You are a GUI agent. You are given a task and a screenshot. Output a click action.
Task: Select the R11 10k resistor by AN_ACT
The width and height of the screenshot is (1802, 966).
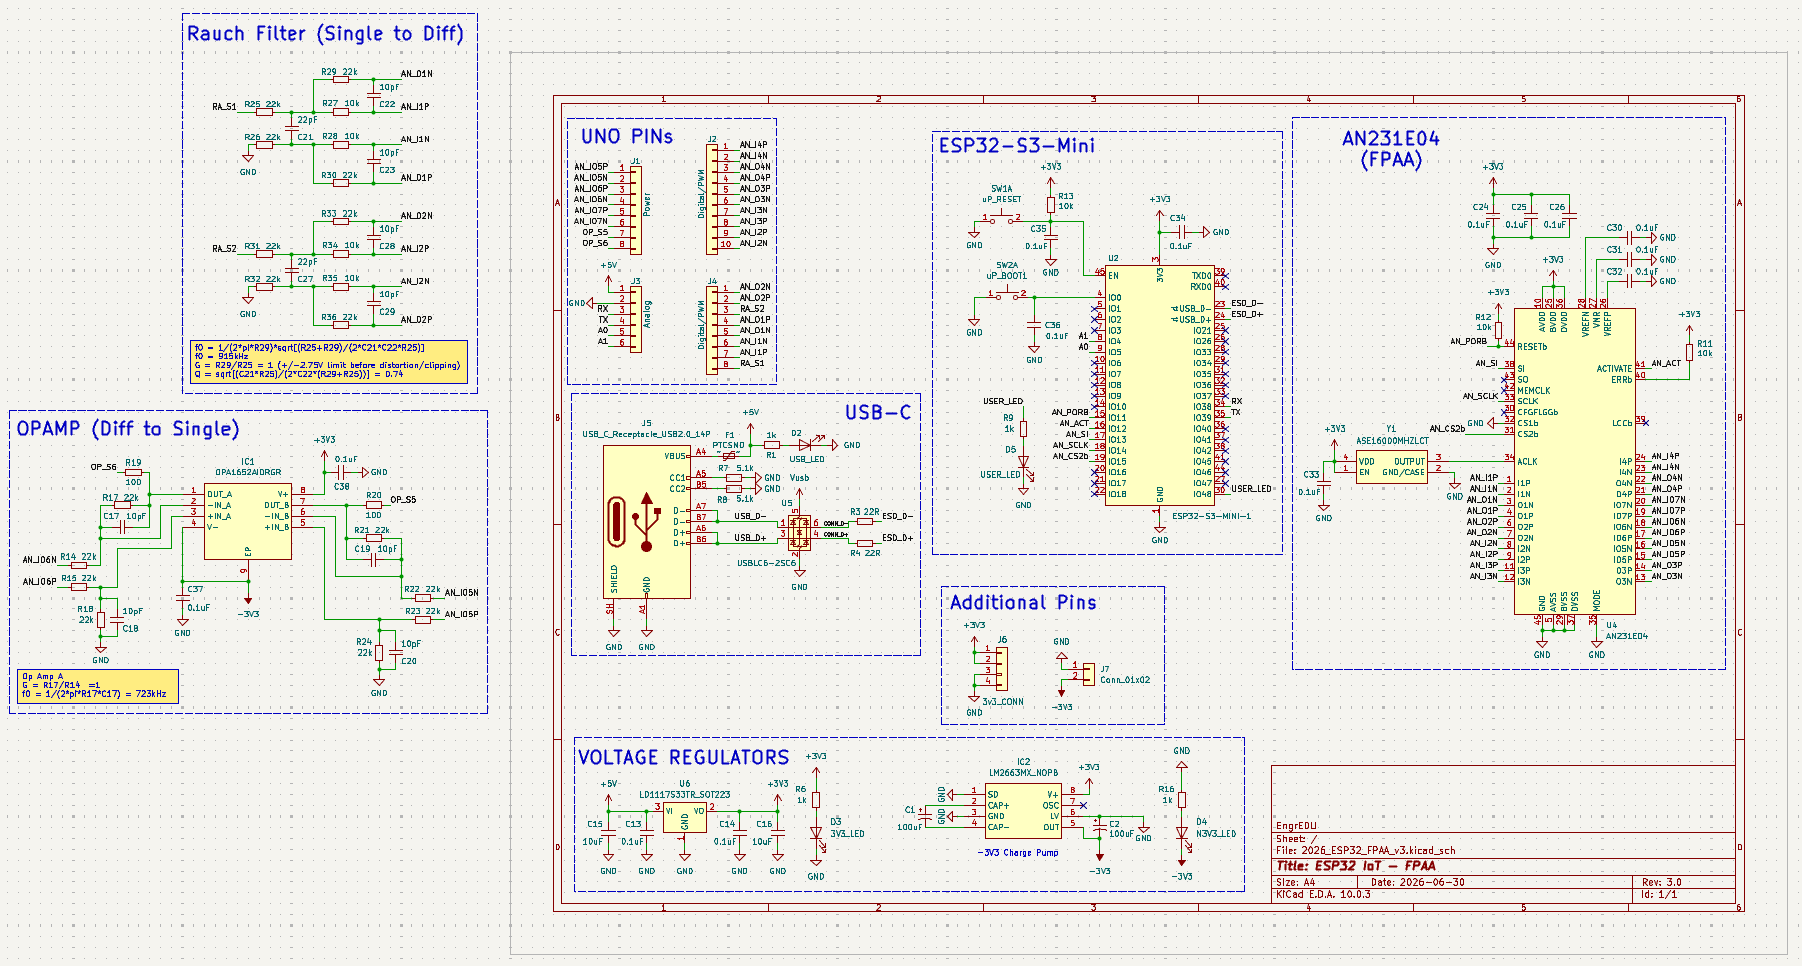coord(1690,352)
